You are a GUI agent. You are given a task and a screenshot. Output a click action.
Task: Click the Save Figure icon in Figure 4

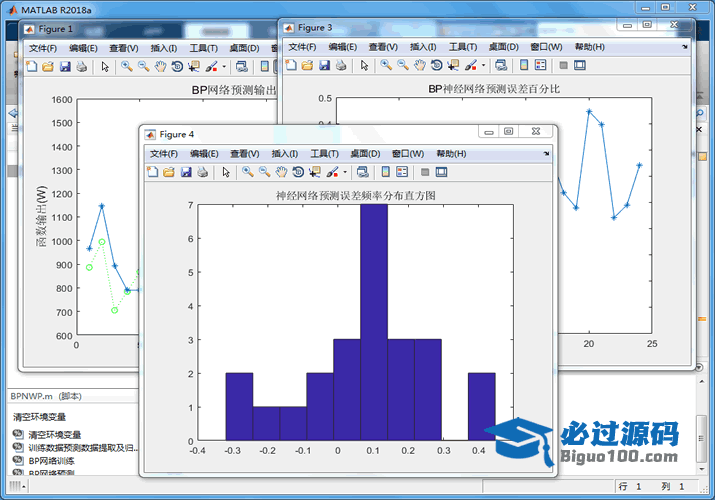(x=186, y=172)
